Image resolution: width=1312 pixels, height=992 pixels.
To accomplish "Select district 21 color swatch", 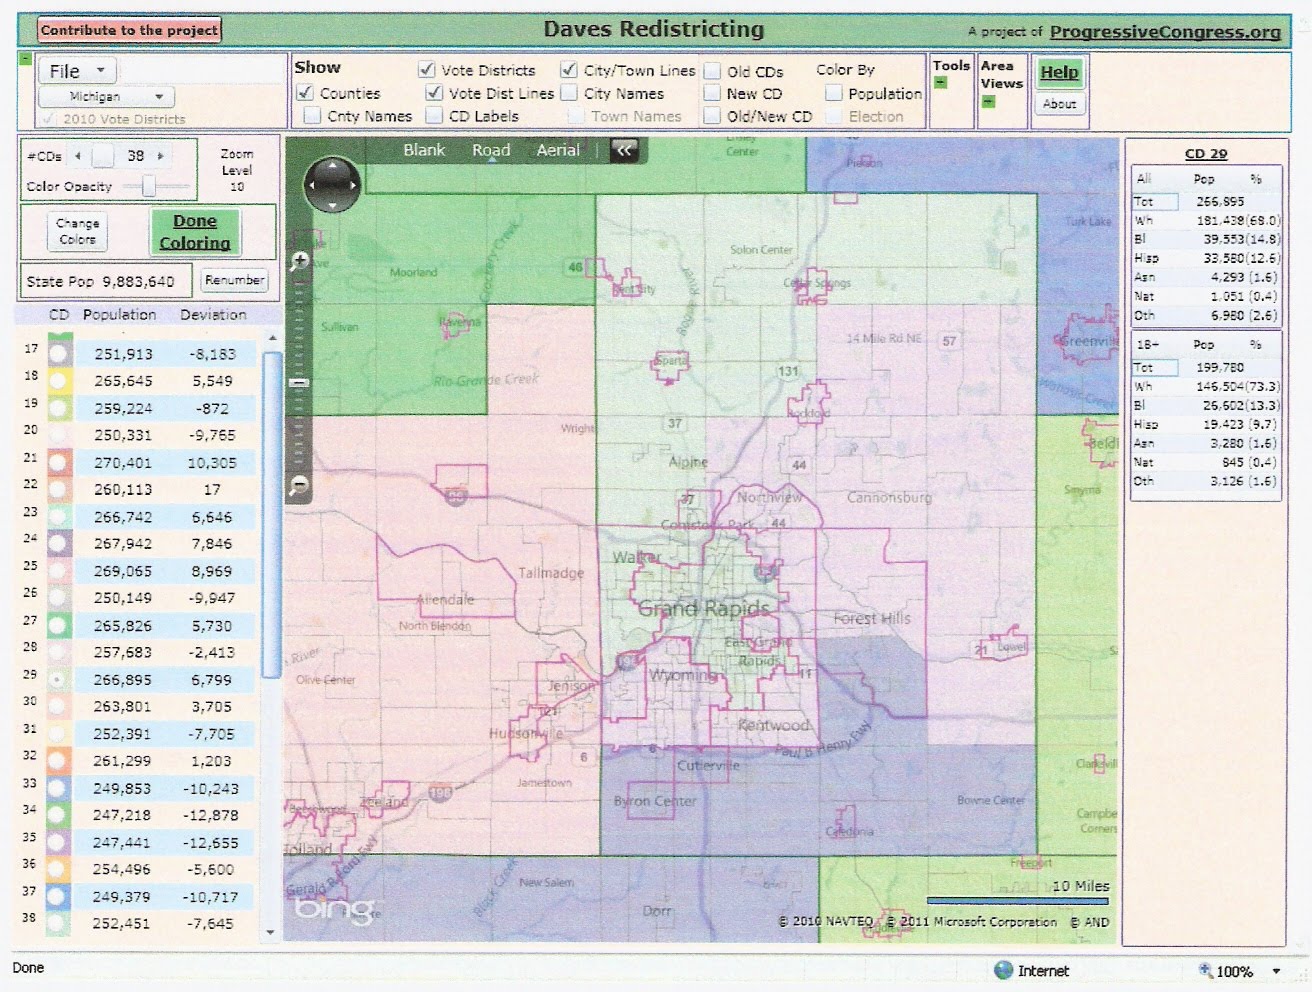I will tap(58, 463).
